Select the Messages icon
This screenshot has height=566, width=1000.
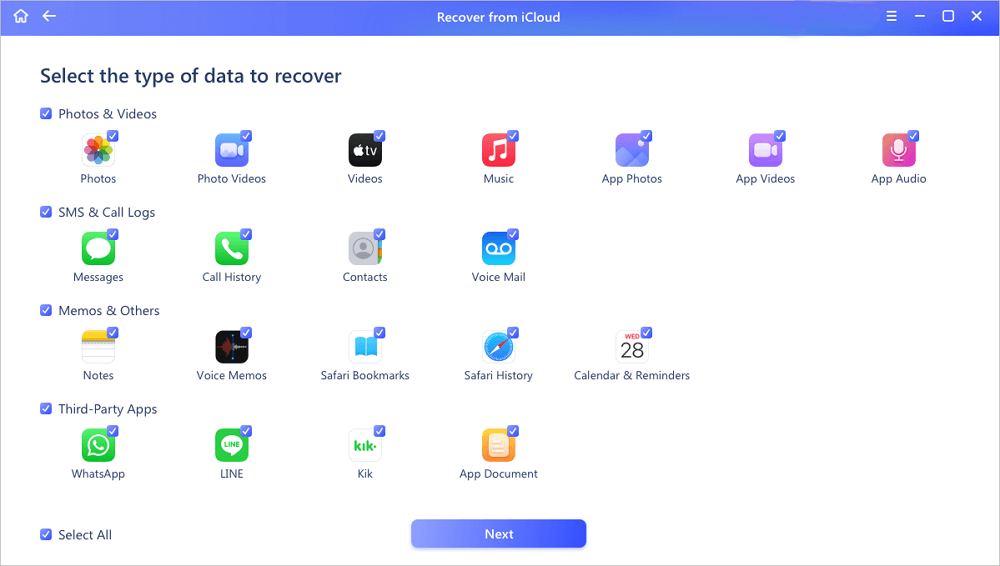pyautogui.click(x=98, y=249)
